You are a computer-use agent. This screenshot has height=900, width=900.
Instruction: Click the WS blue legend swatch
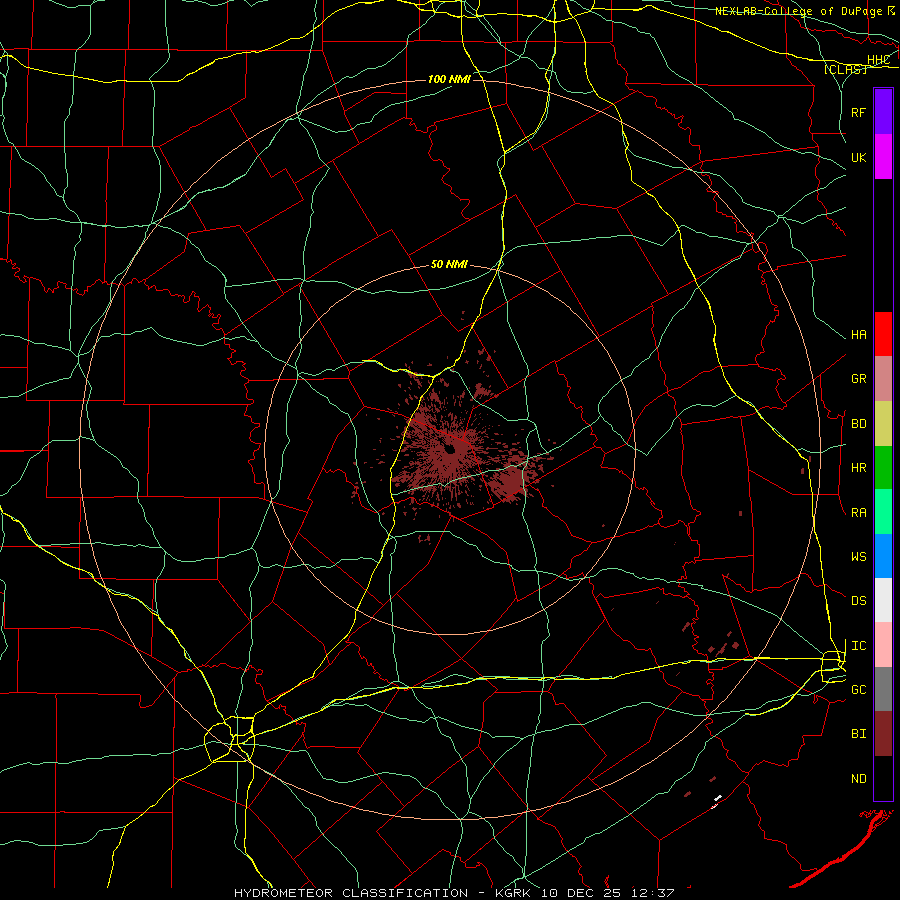coord(883,556)
